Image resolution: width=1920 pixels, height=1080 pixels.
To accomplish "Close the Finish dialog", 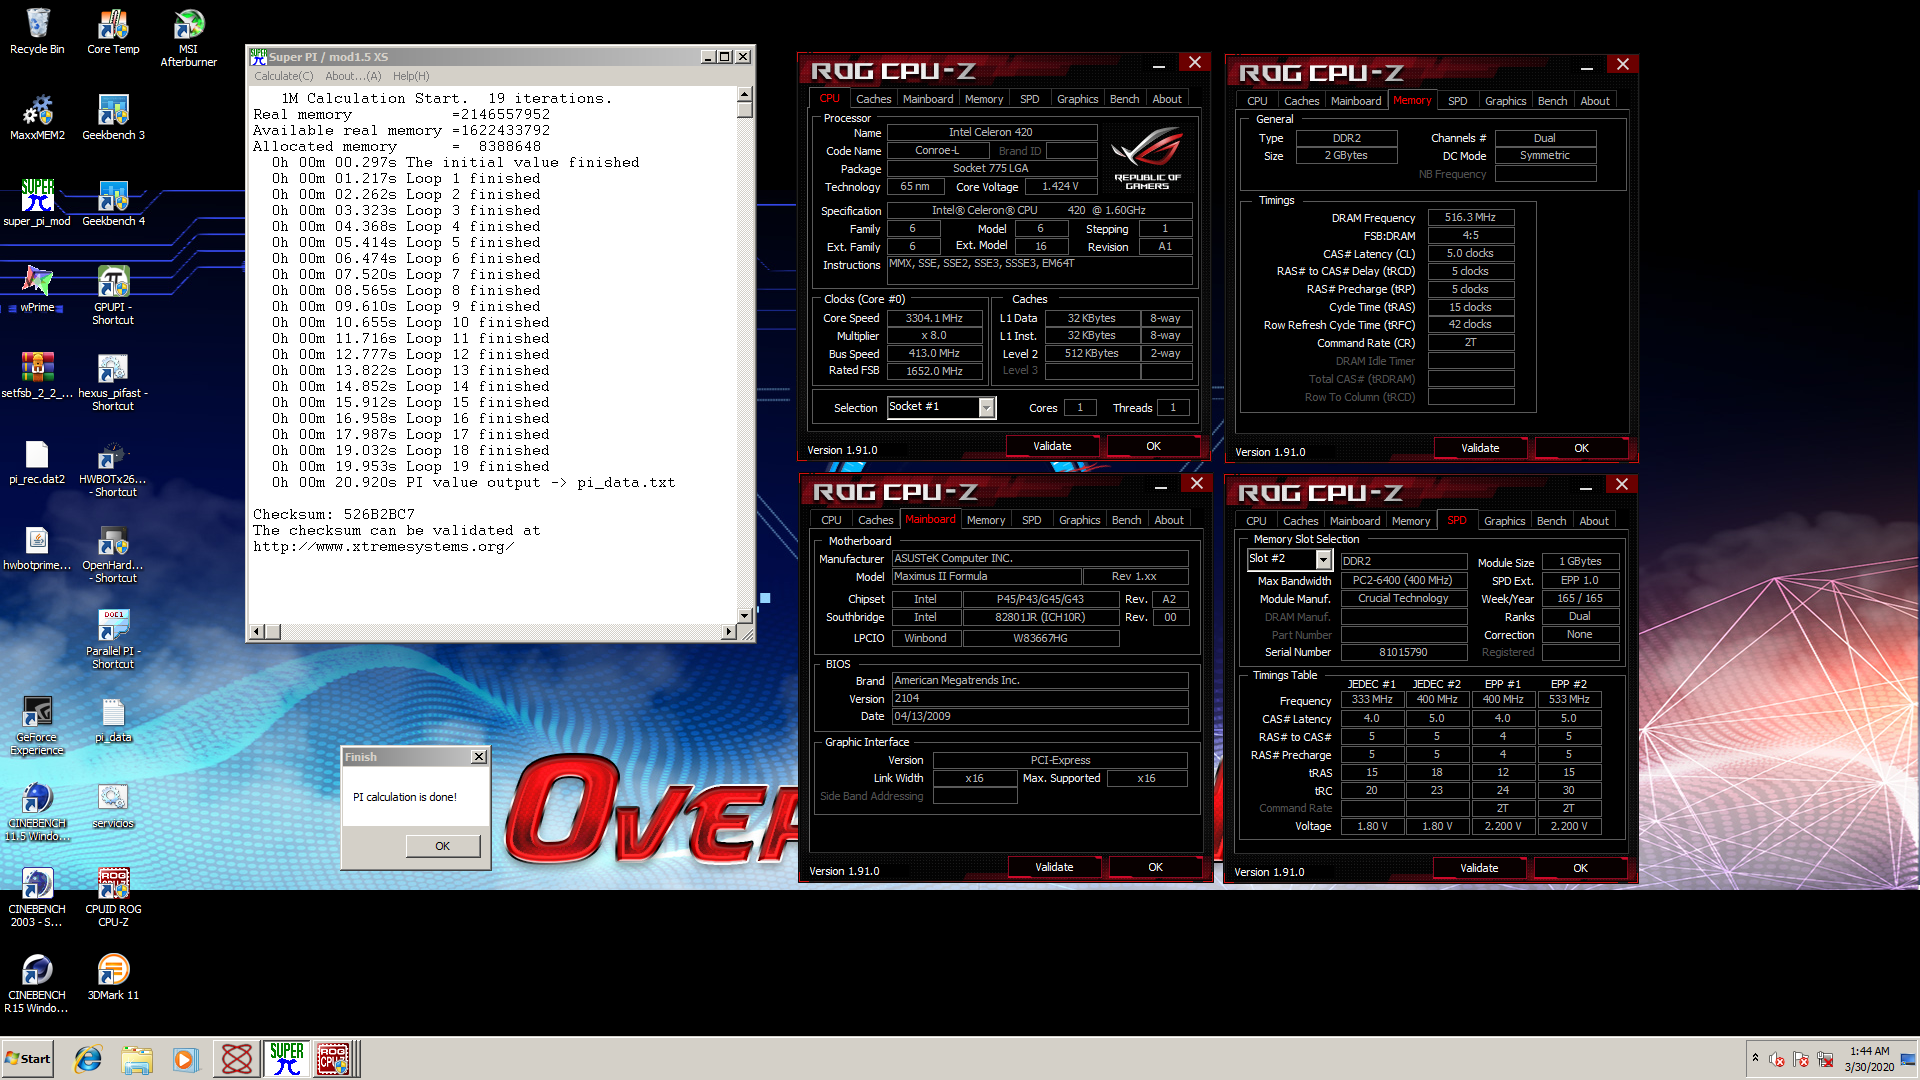I will (x=479, y=757).
